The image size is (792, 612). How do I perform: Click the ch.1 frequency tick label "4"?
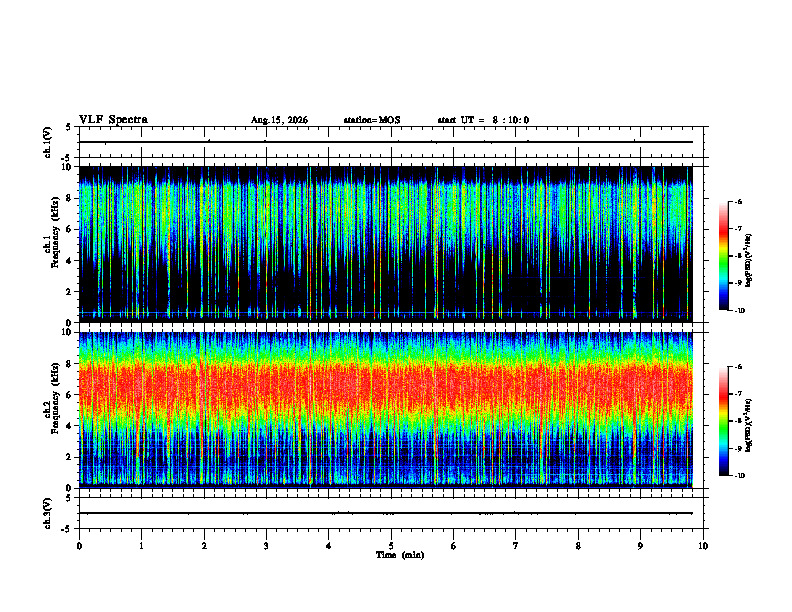(70, 261)
